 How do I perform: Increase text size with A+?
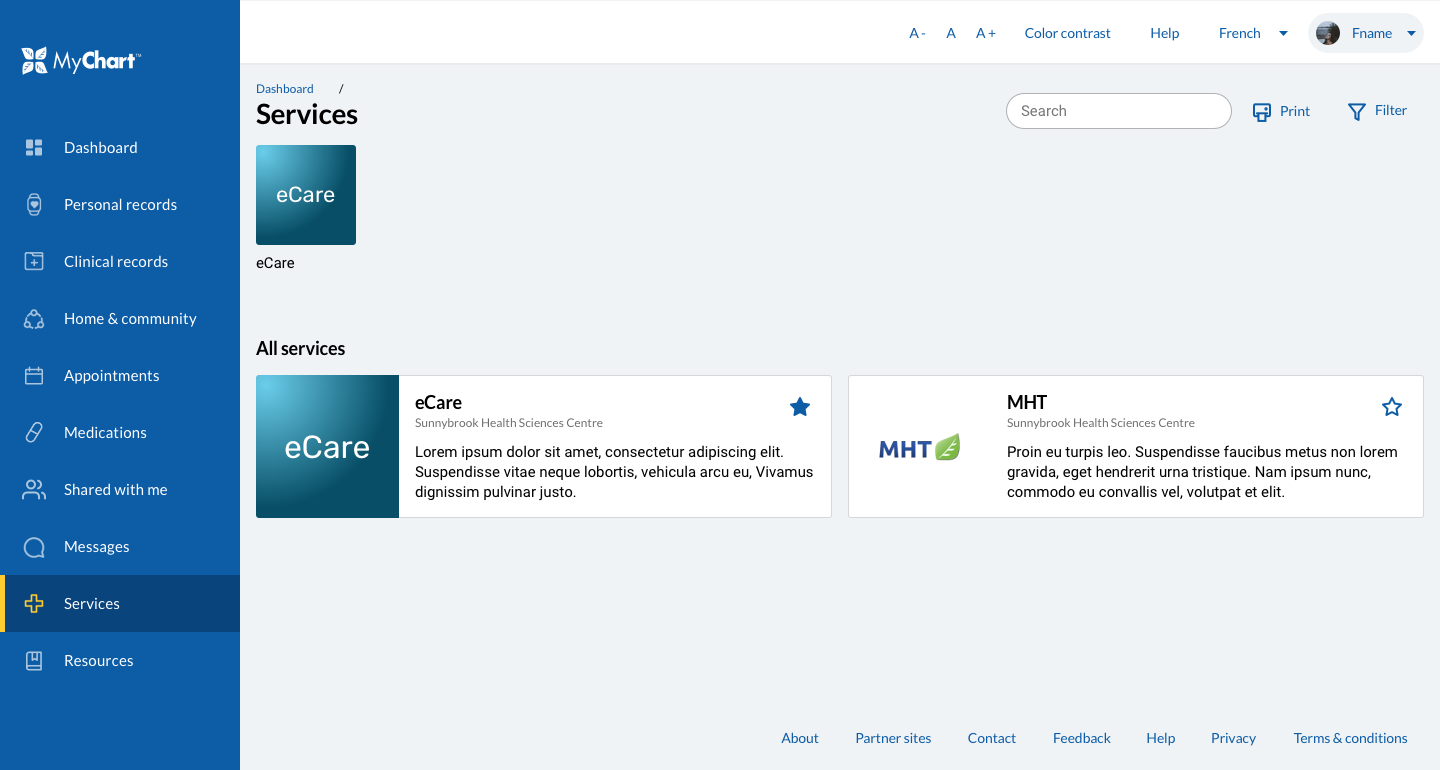pyautogui.click(x=986, y=33)
